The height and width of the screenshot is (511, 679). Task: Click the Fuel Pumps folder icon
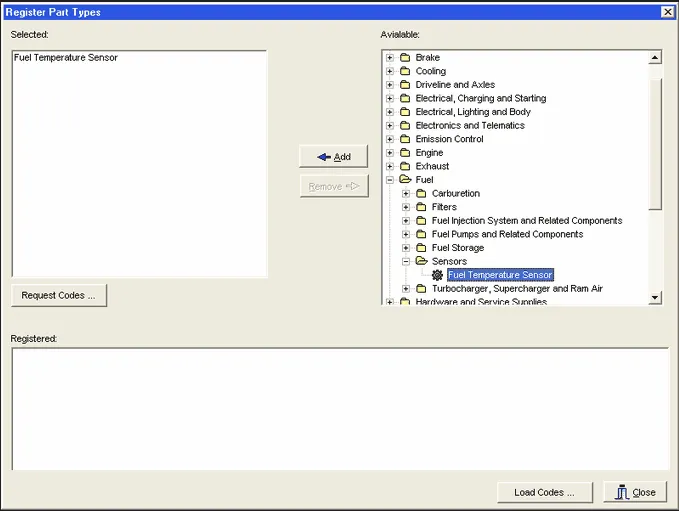coord(421,234)
